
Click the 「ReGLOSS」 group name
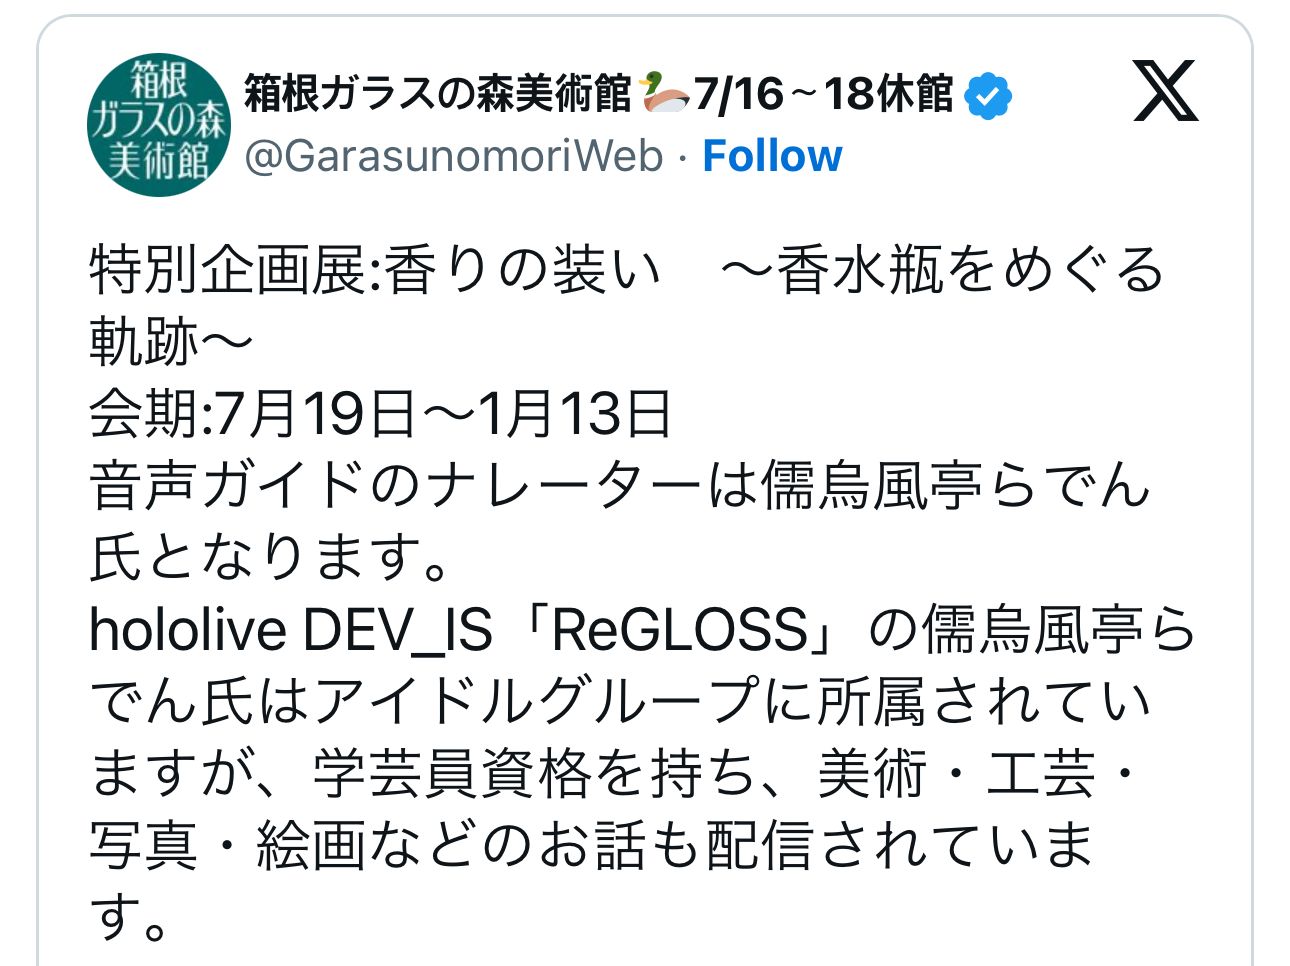(x=678, y=630)
